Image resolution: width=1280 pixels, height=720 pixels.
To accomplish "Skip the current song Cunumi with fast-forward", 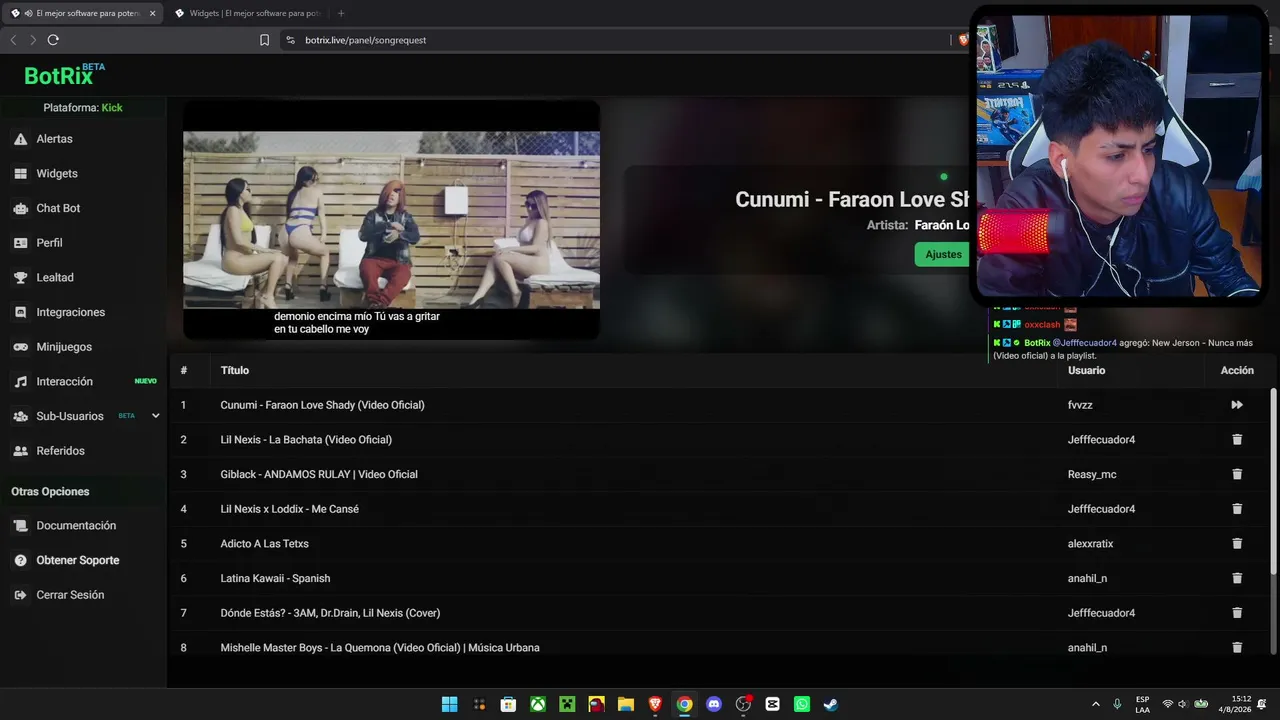I will pos(1237,405).
